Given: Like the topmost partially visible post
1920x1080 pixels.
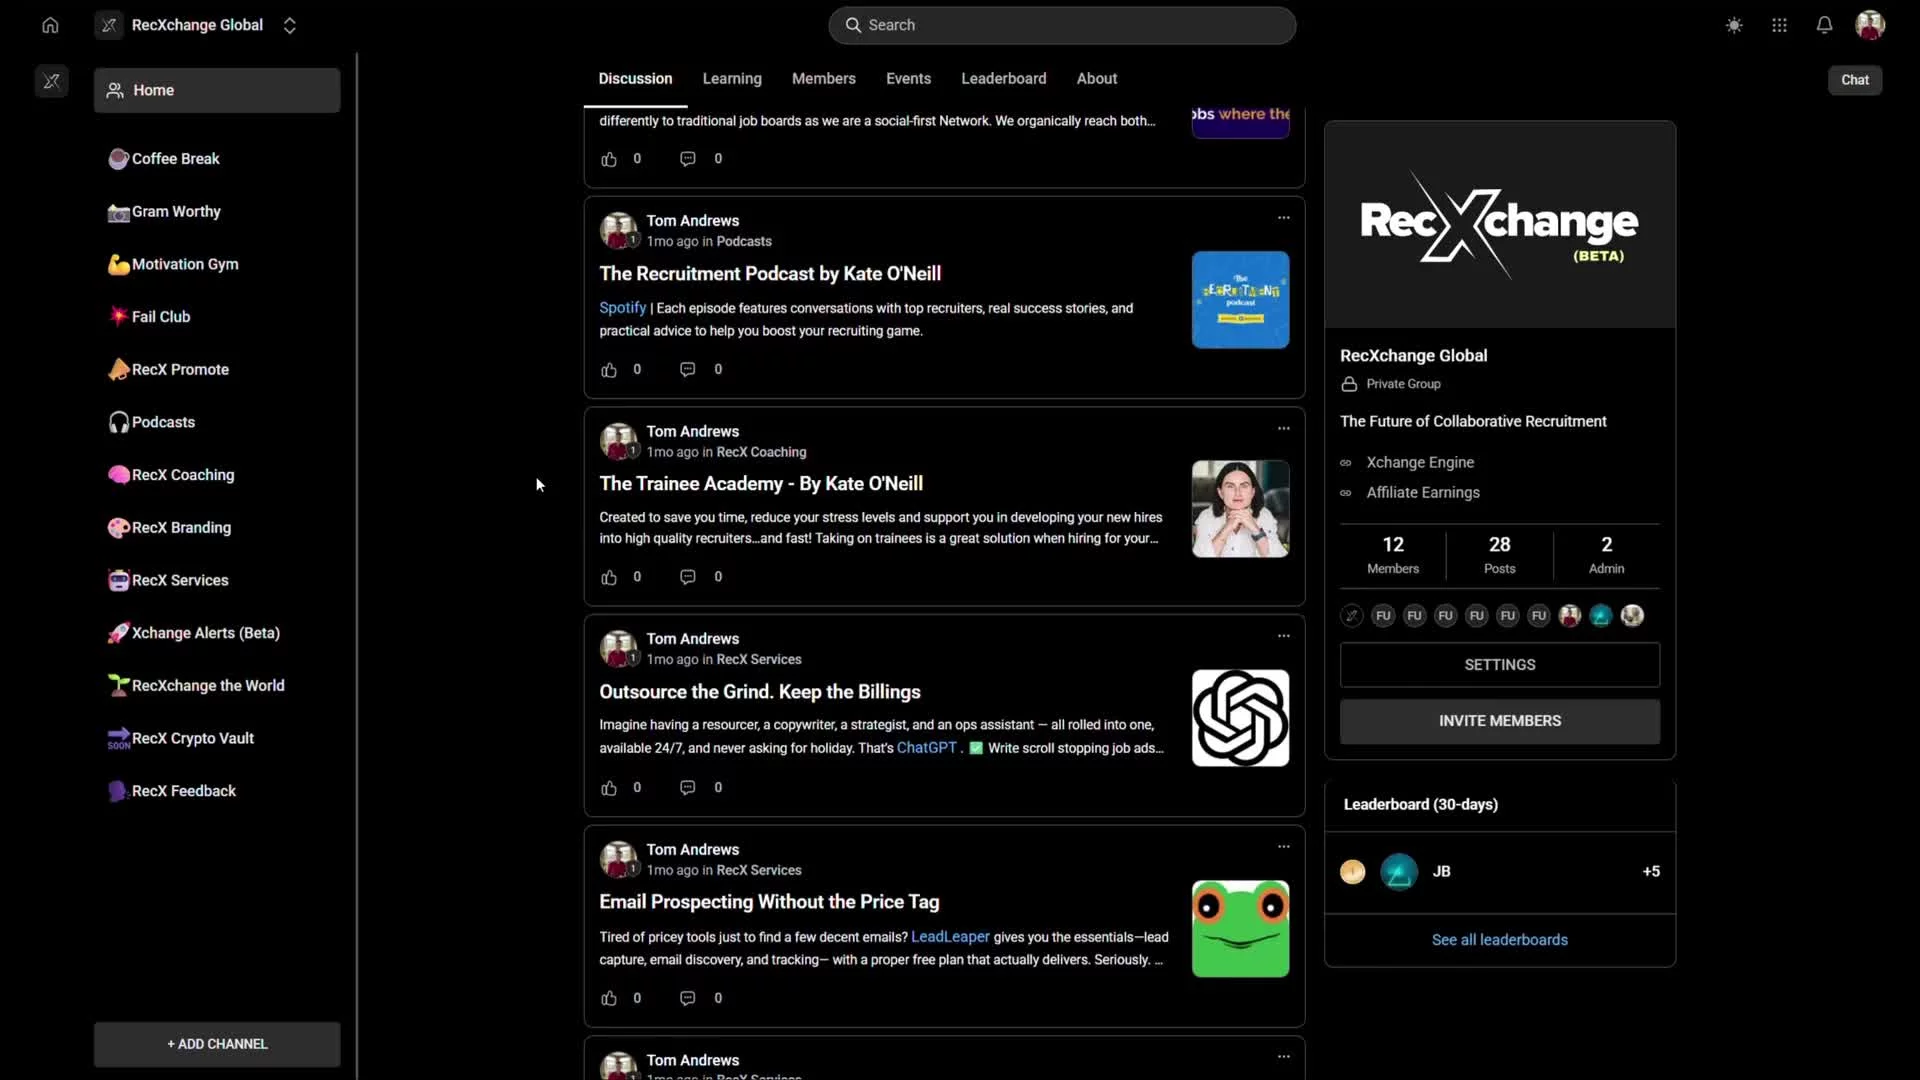Looking at the screenshot, I should pyautogui.click(x=609, y=159).
